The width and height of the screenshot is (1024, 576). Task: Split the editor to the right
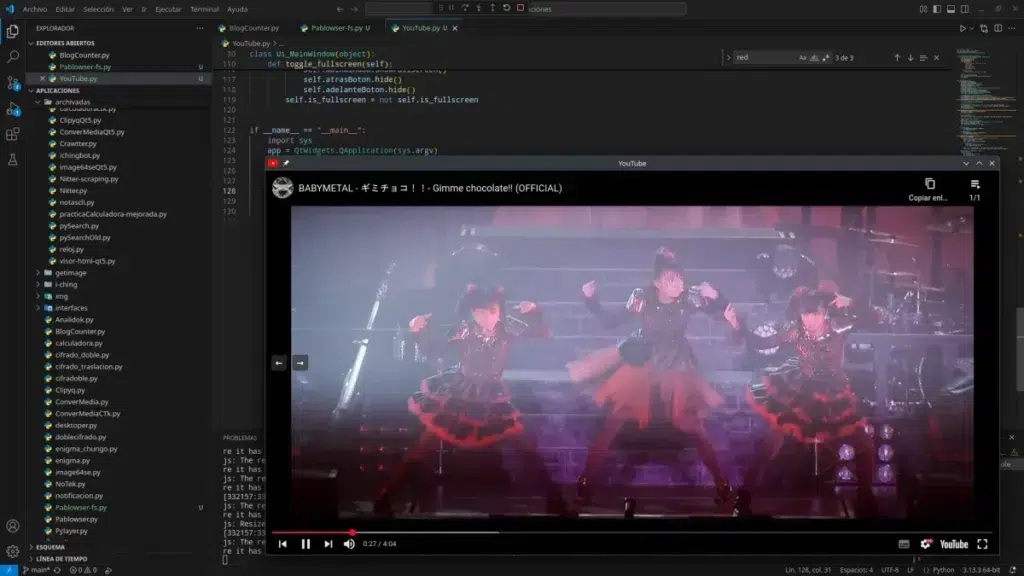click(998, 28)
